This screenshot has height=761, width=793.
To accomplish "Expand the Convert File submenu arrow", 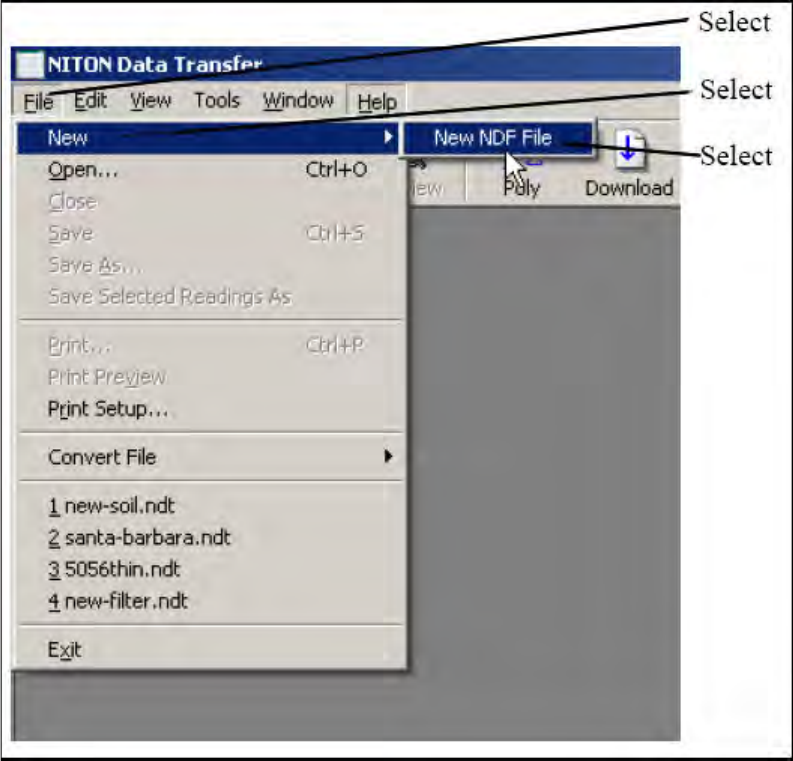I will coord(388,456).
